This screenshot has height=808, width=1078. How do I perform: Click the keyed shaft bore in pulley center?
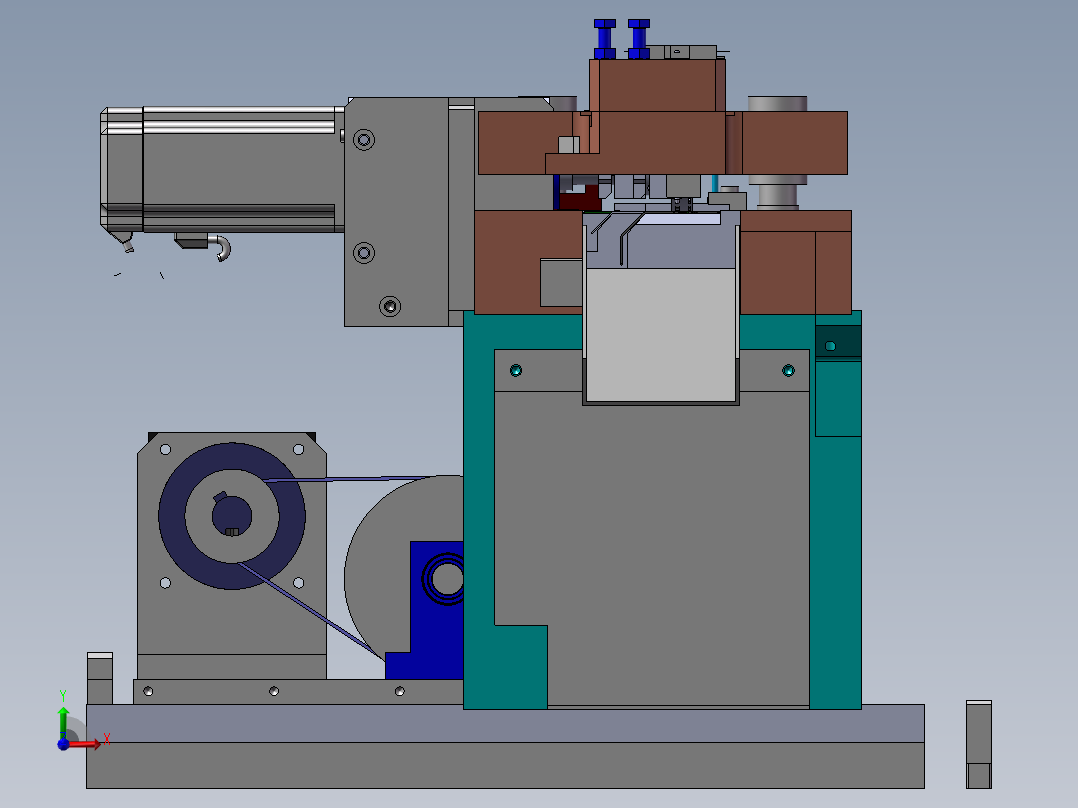pos(232,516)
